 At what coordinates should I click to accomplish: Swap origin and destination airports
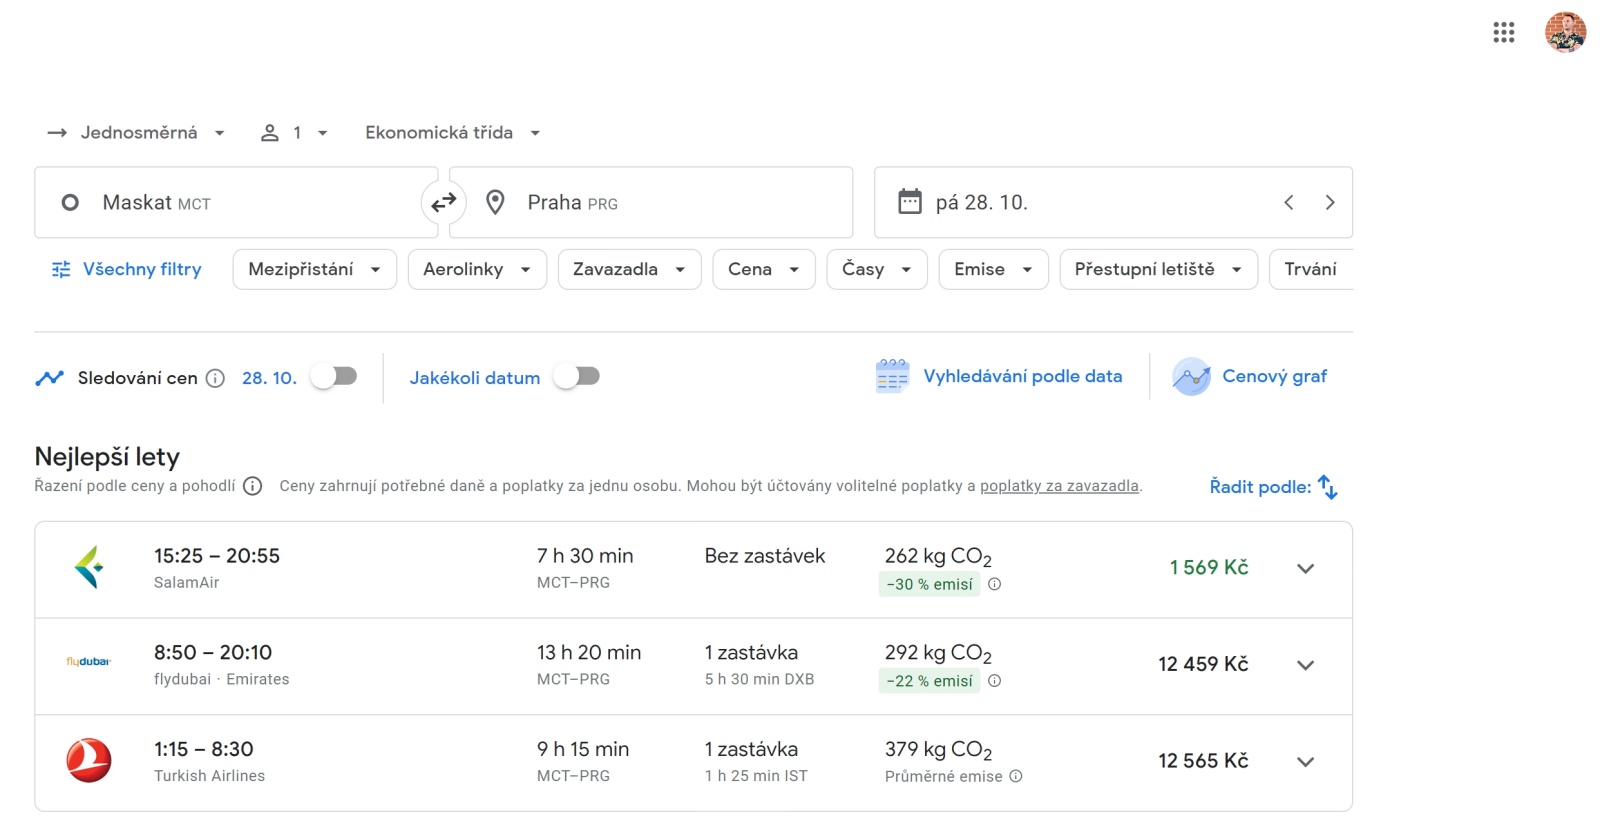coord(443,203)
